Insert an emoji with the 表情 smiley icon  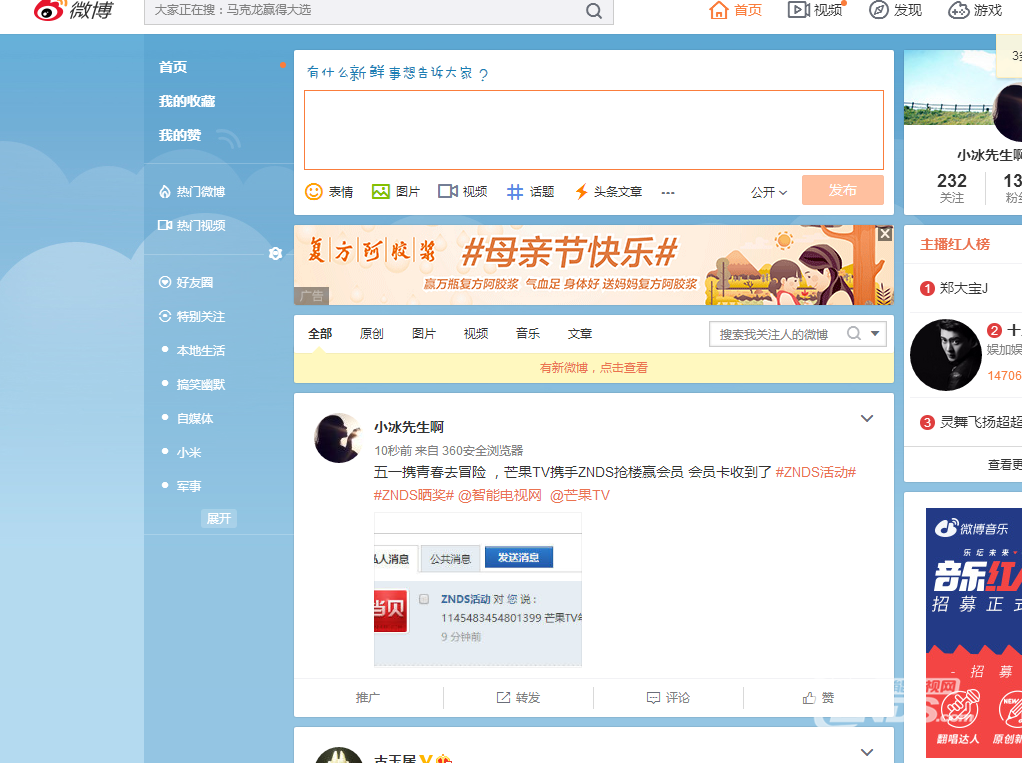tap(314, 192)
